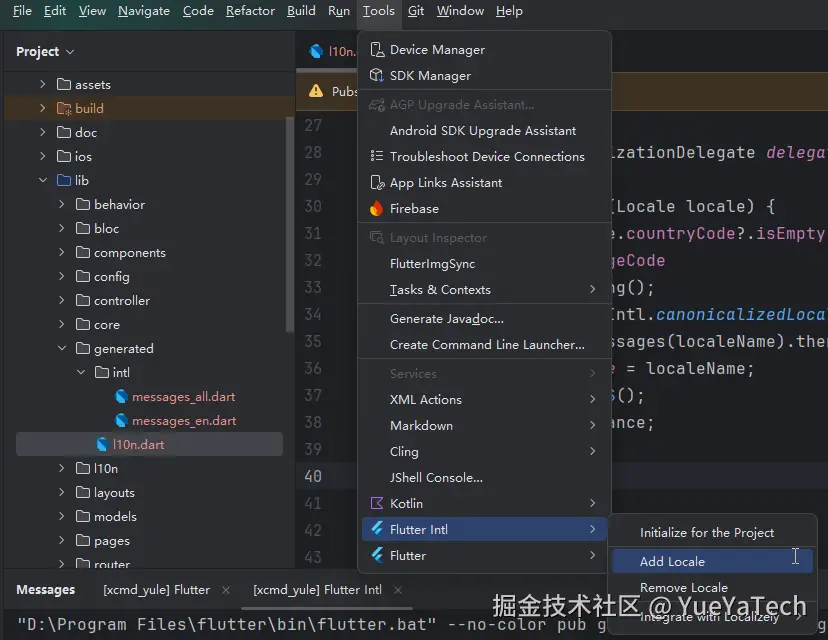828x640 pixels.
Task: Select Add Locale in Flutter Intl submenu
Action: point(712,561)
